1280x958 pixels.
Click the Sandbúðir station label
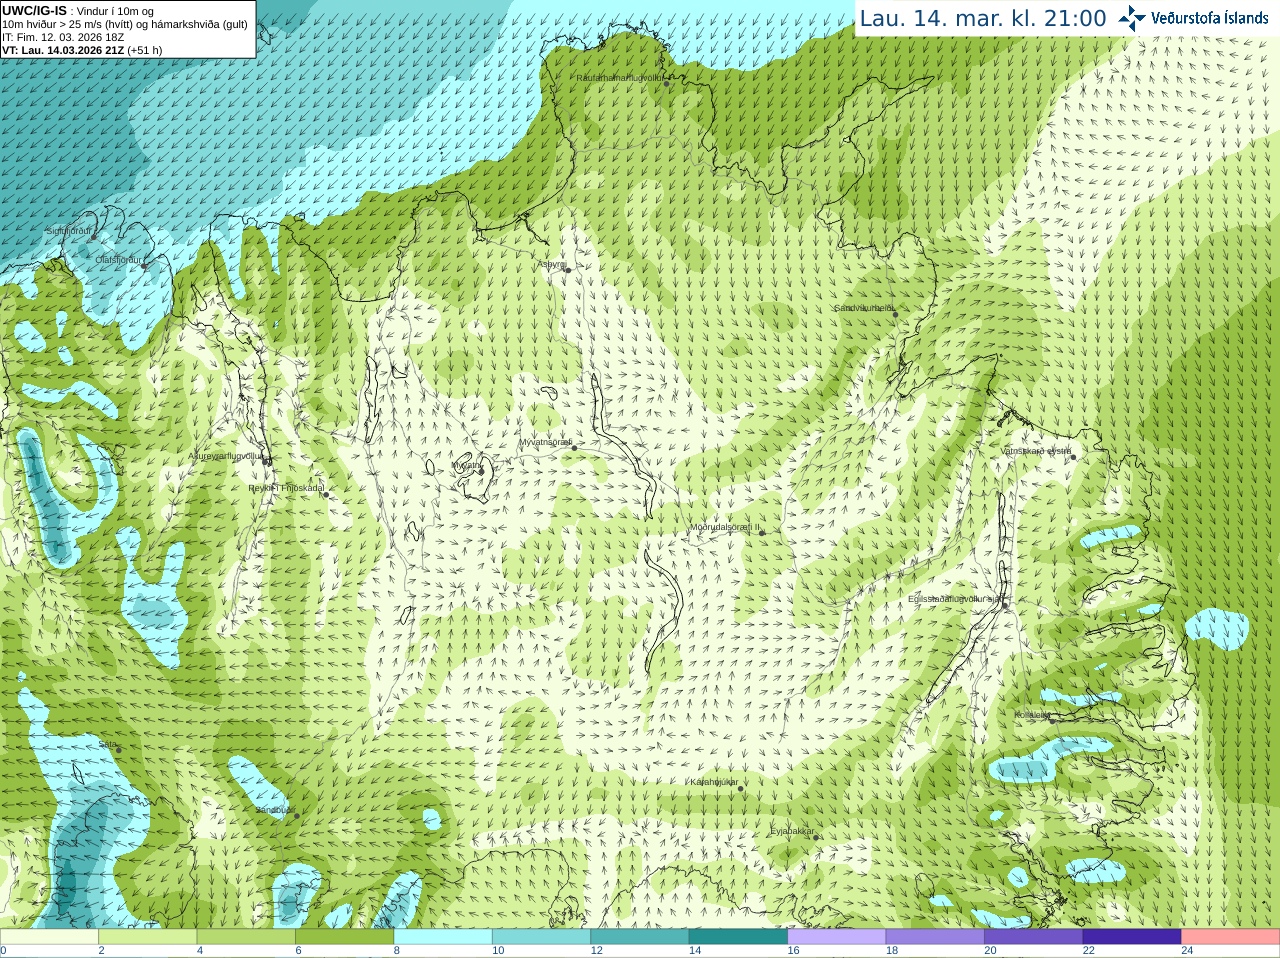tap(274, 809)
